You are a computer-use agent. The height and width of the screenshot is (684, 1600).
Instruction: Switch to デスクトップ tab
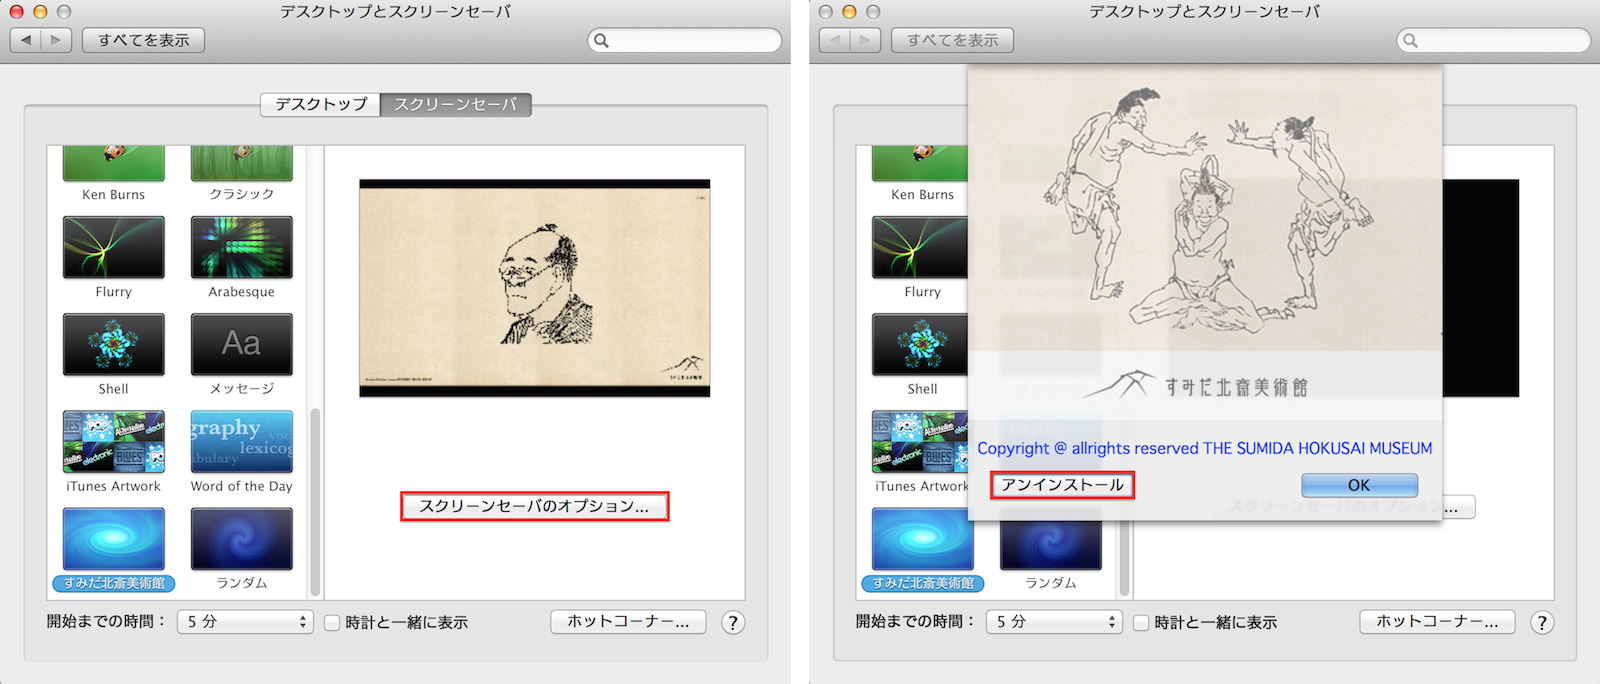tap(321, 104)
